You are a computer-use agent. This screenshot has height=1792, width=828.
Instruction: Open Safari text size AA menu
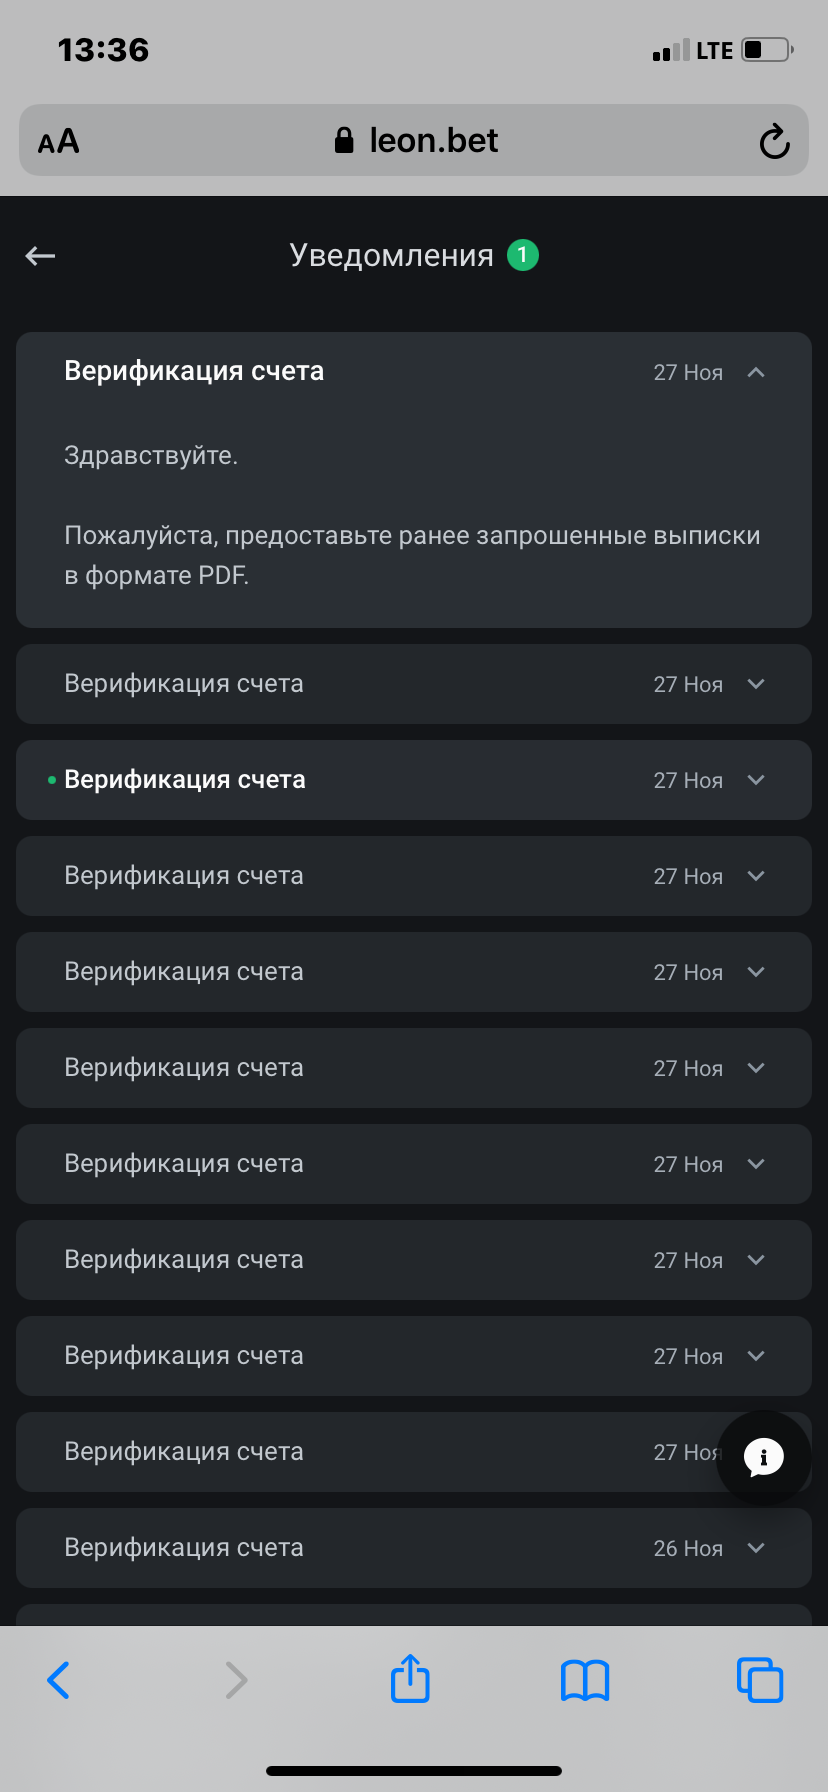59,142
